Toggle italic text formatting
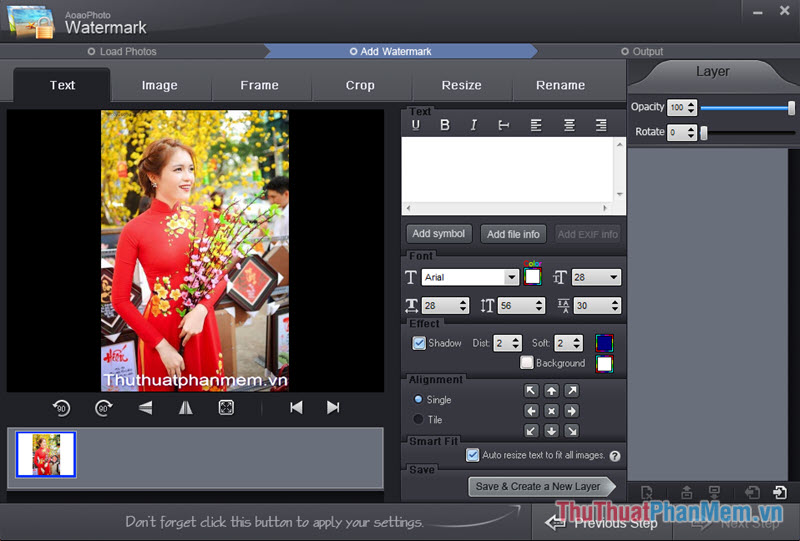Viewport: 800px width, 541px height. pyautogui.click(x=473, y=125)
